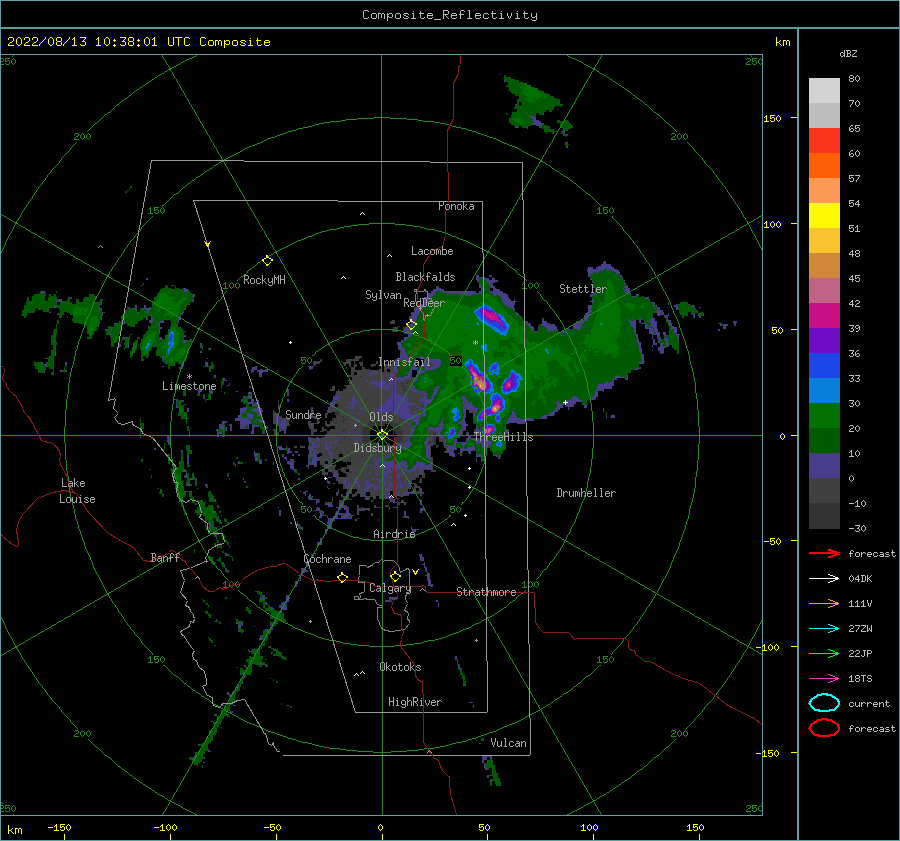
Task: Click the magenta 18TS arrow icon
Action: [824, 679]
